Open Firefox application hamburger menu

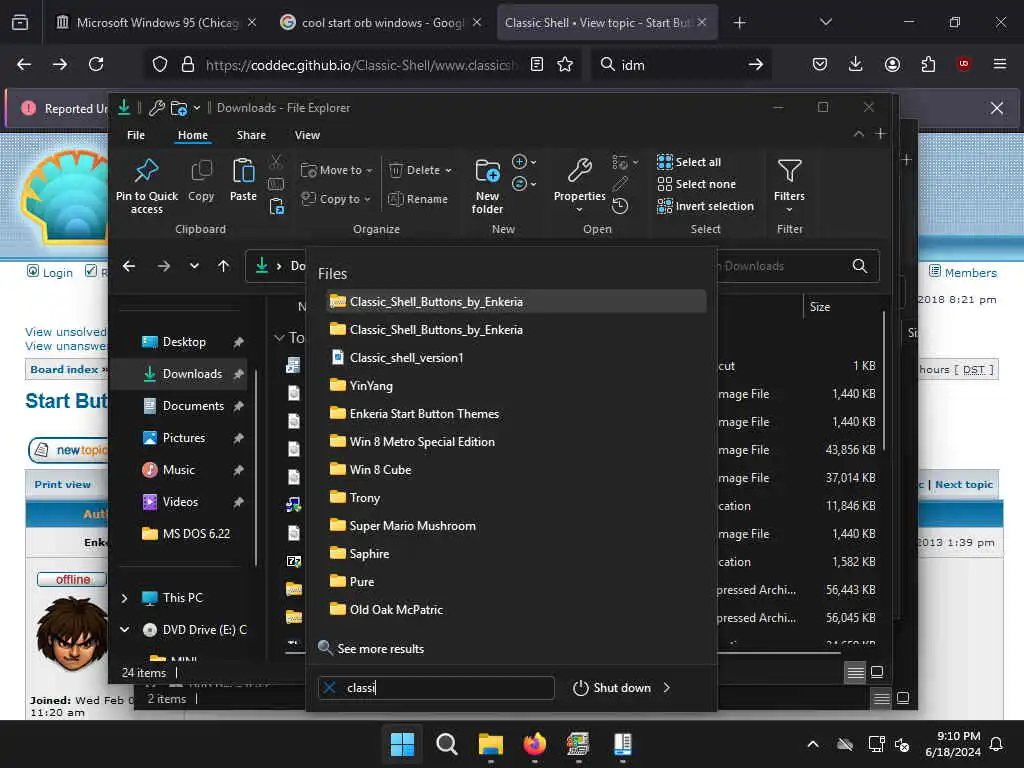[999, 64]
